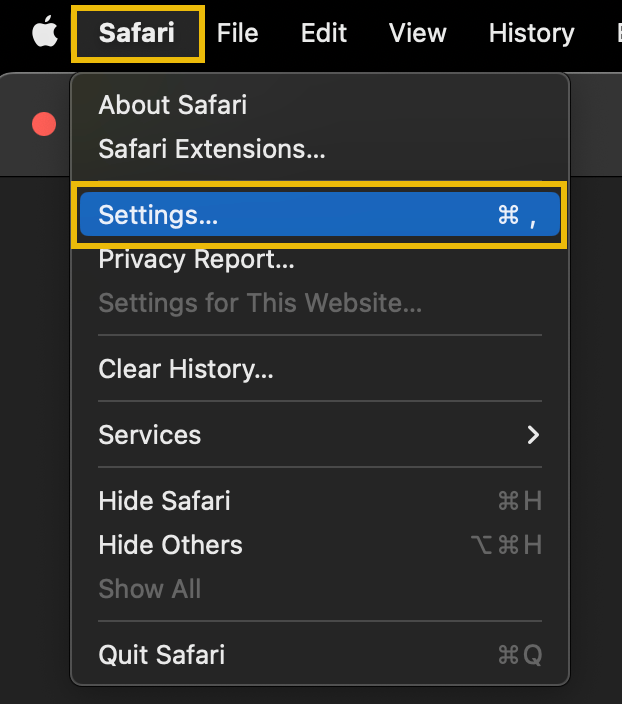Open the Apple logo menu
The width and height of the screenshot is (622, 704).
click(x=44, y=33)
